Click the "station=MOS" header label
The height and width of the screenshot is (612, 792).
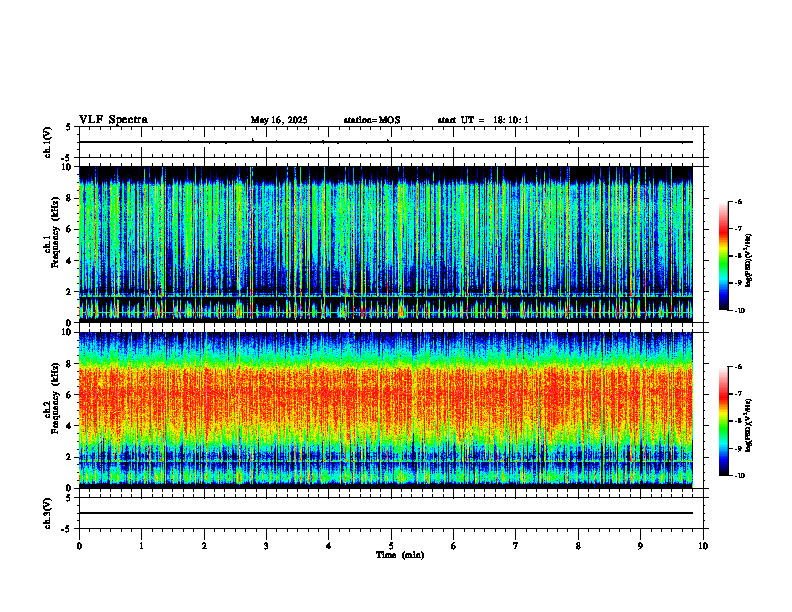point(372,120)
